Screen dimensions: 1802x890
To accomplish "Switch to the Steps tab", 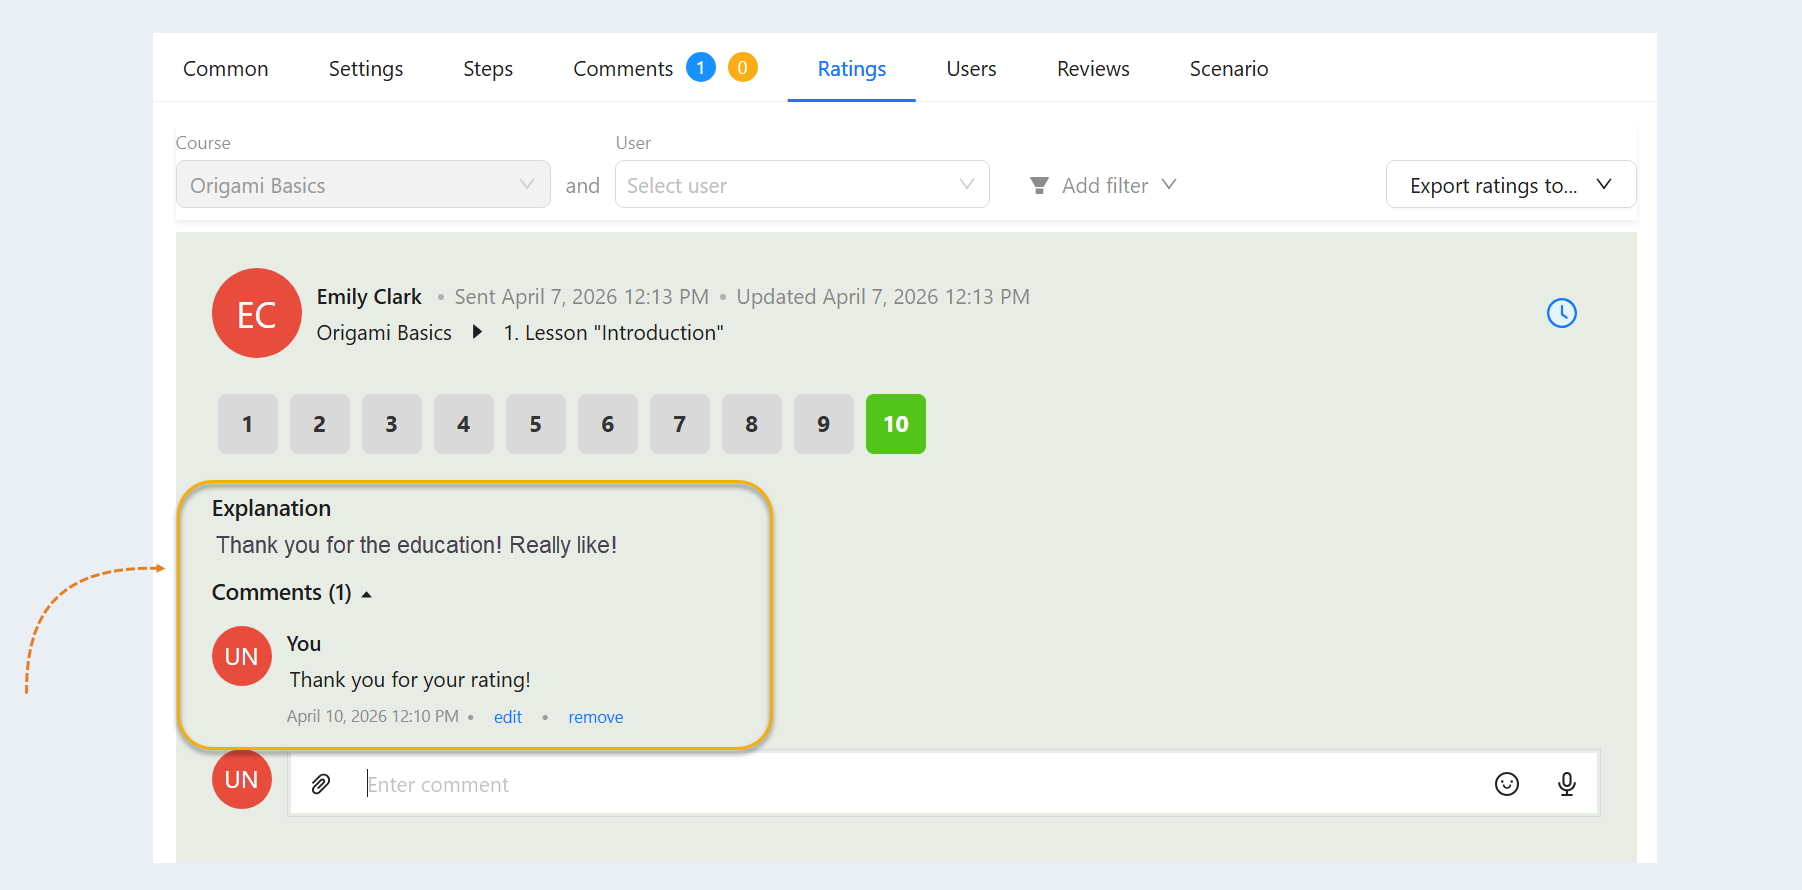I will tap(488, 69).
